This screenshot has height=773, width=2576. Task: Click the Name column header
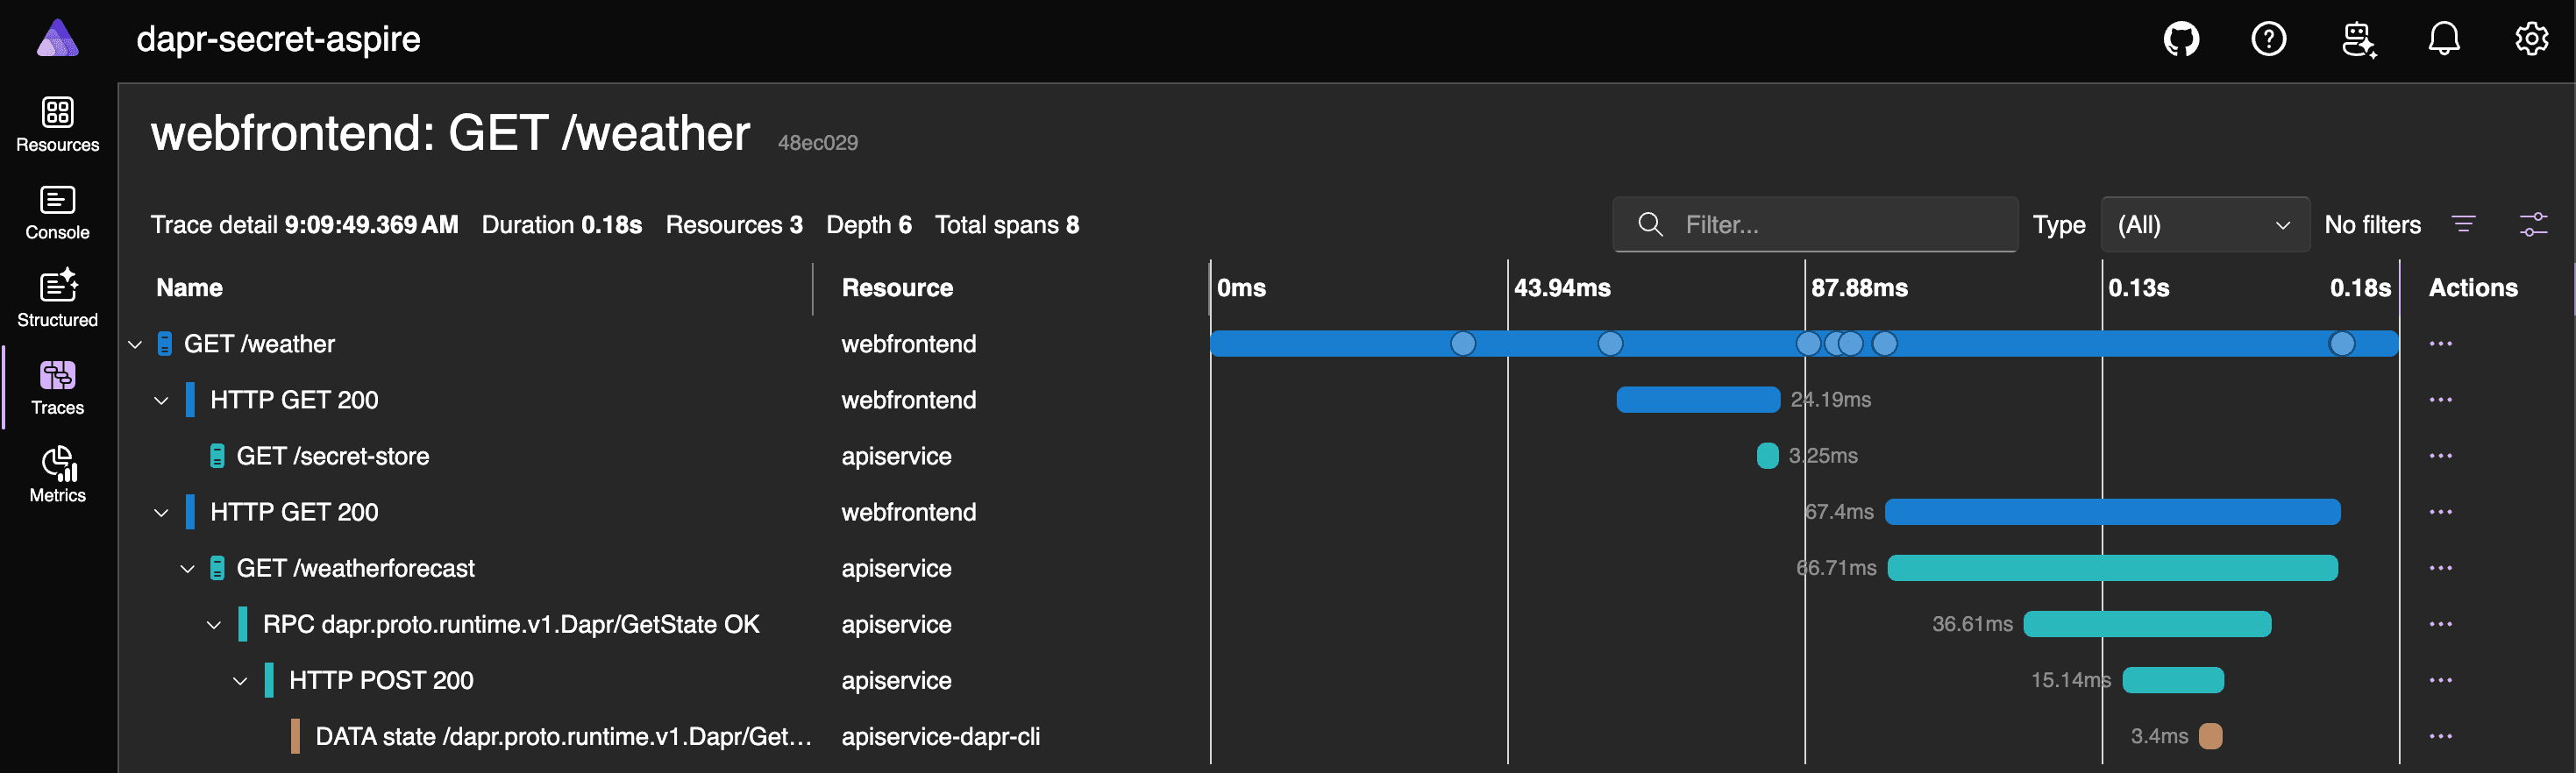[x=189, y=288]
